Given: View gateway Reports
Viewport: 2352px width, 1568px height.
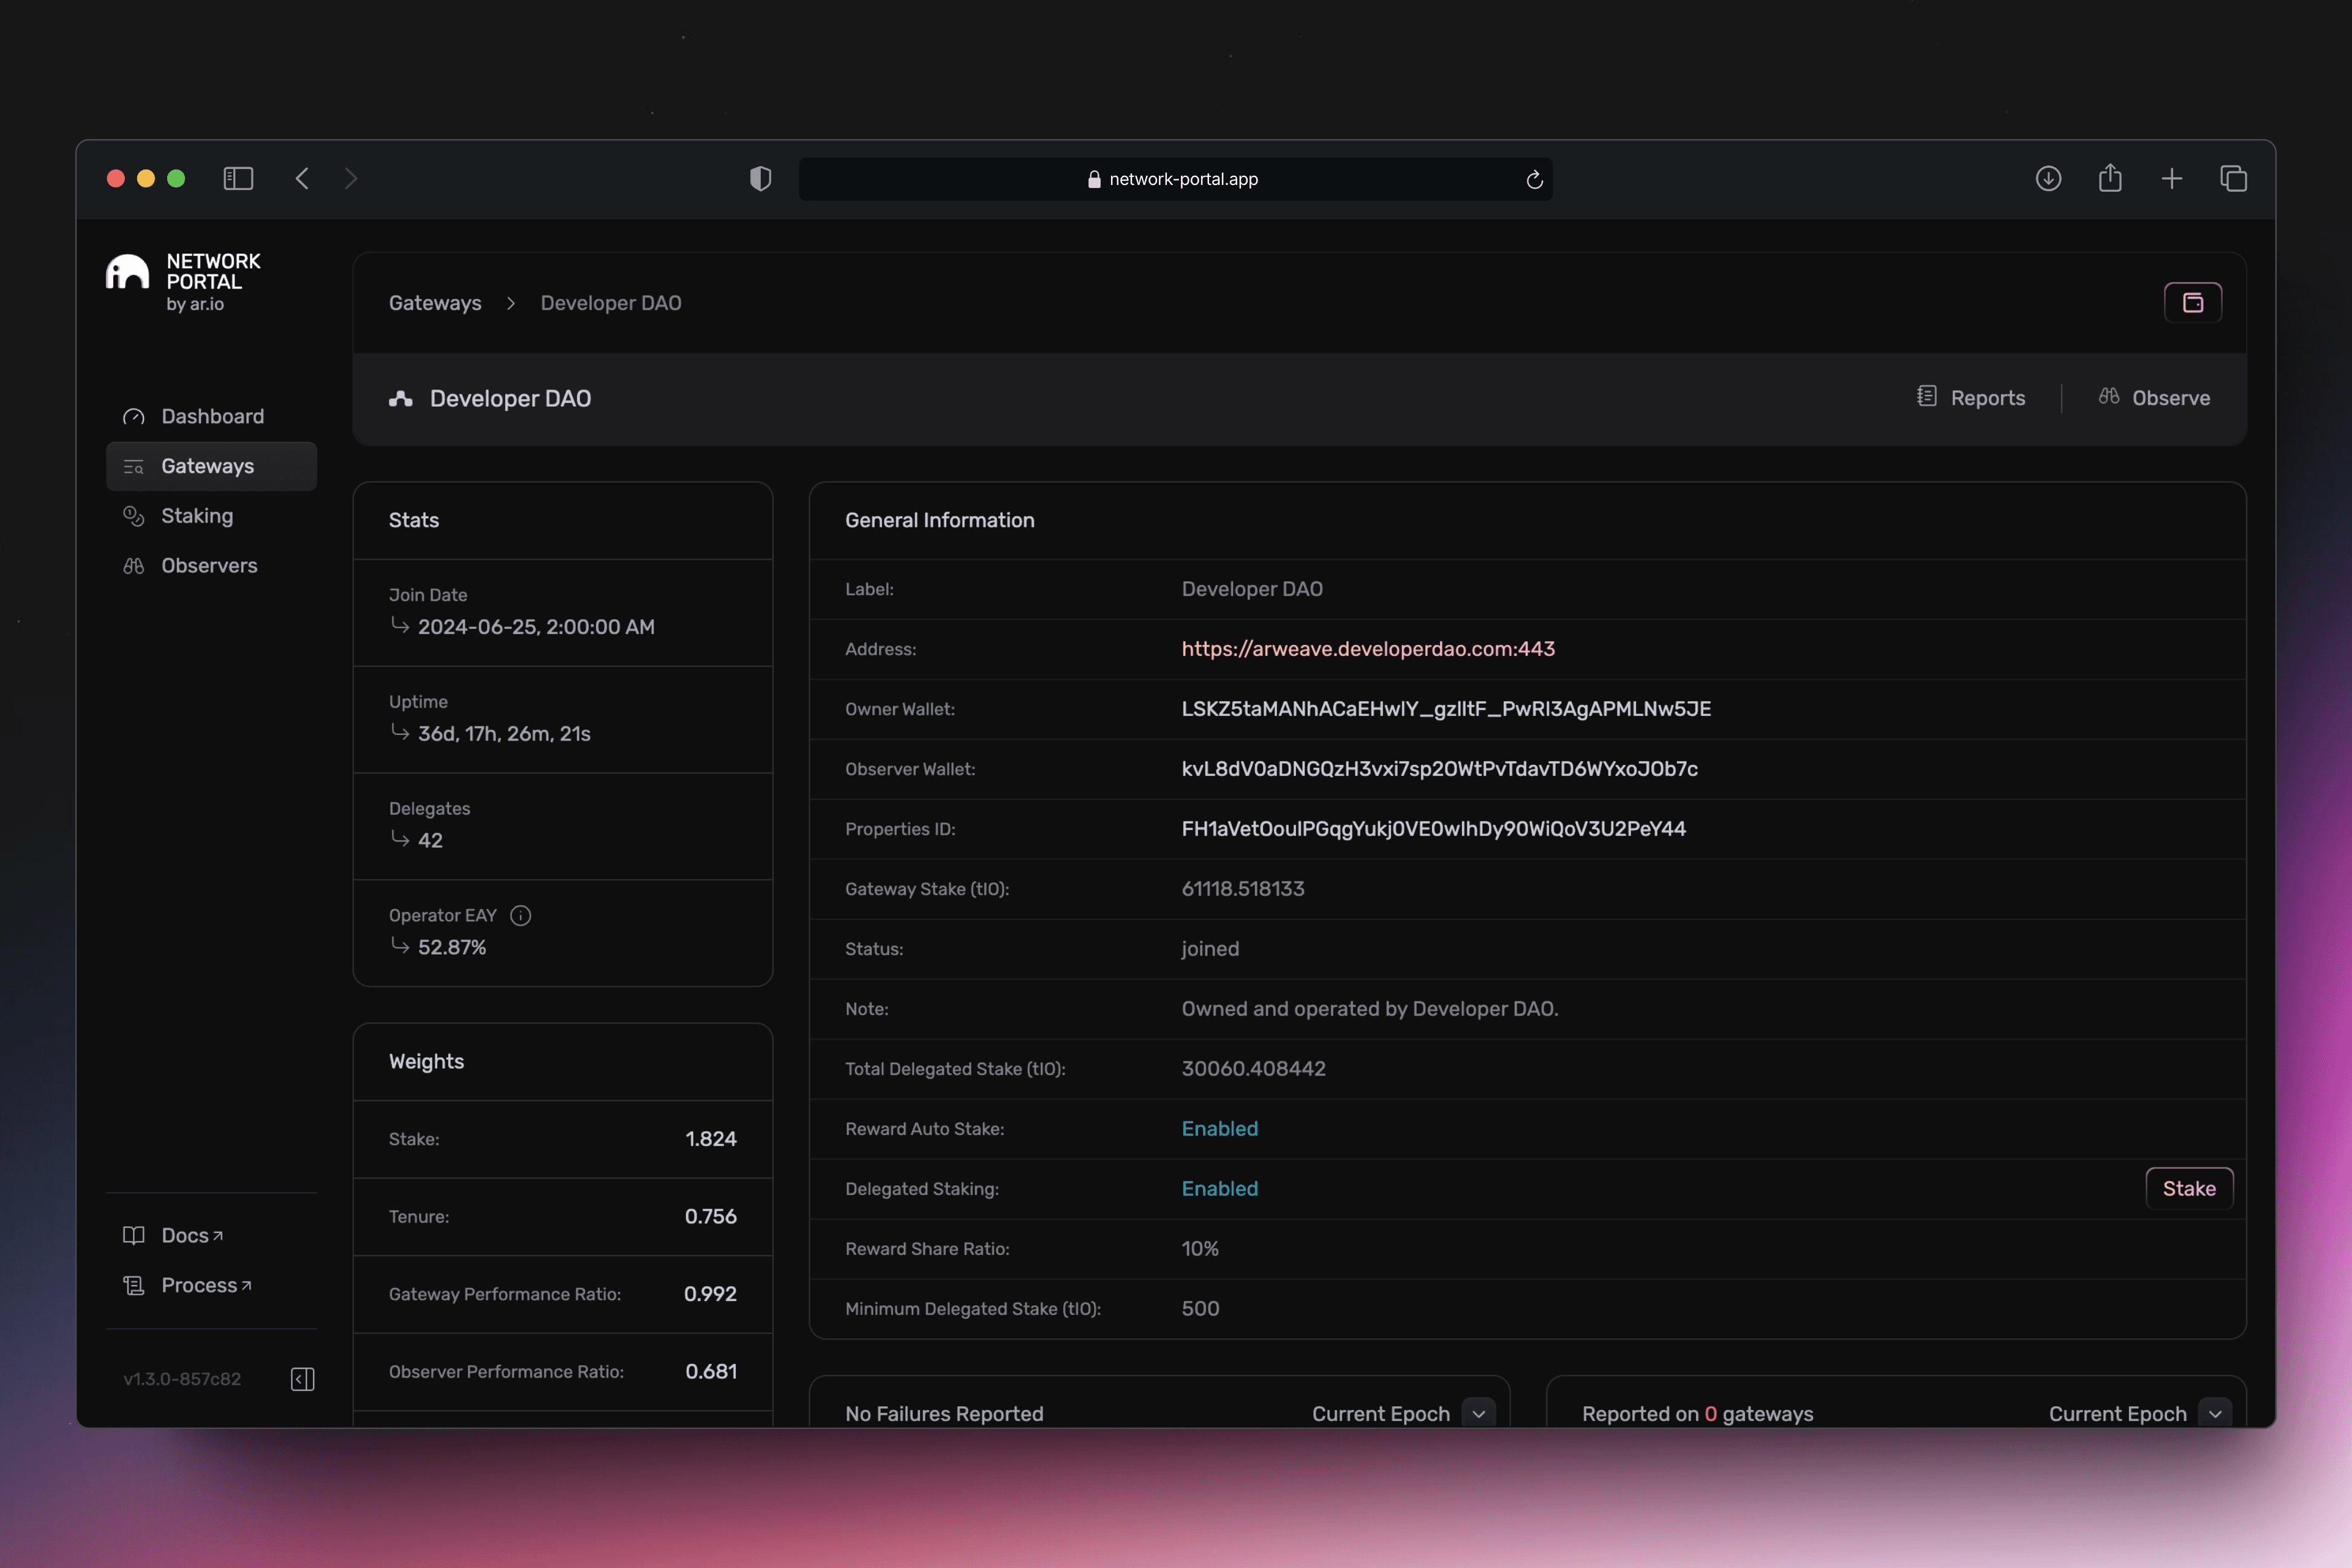Looking at the screenshot, I should click(1971, 398).
